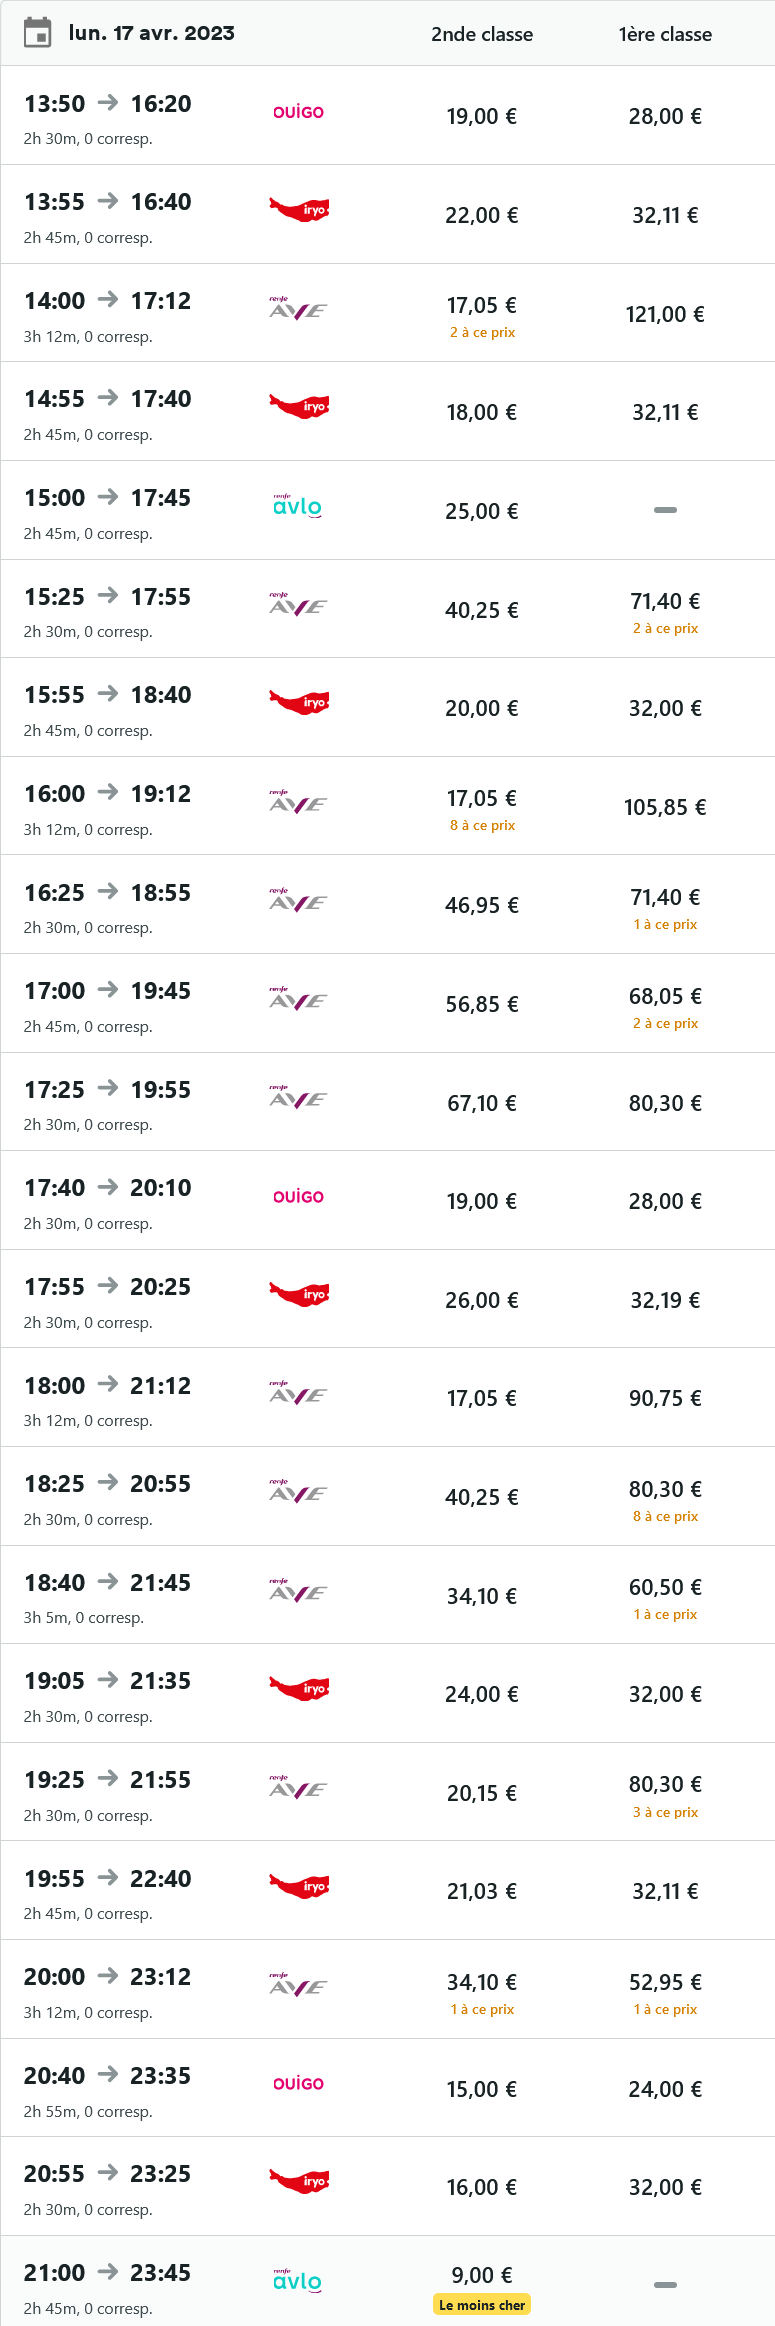Screen dimensions: 775x2326
Task: Click the AVE logo on the 18:40 departure
Action: [298, 1591]
